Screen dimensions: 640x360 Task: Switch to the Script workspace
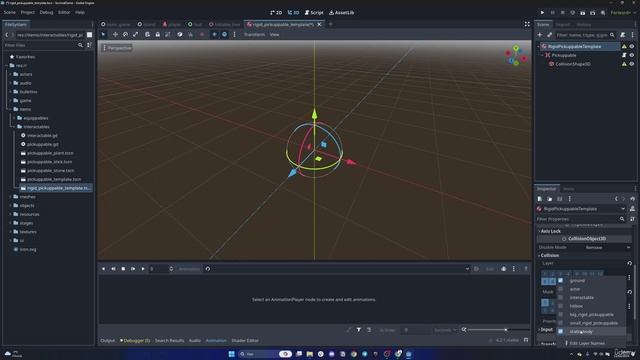point(314,13)
